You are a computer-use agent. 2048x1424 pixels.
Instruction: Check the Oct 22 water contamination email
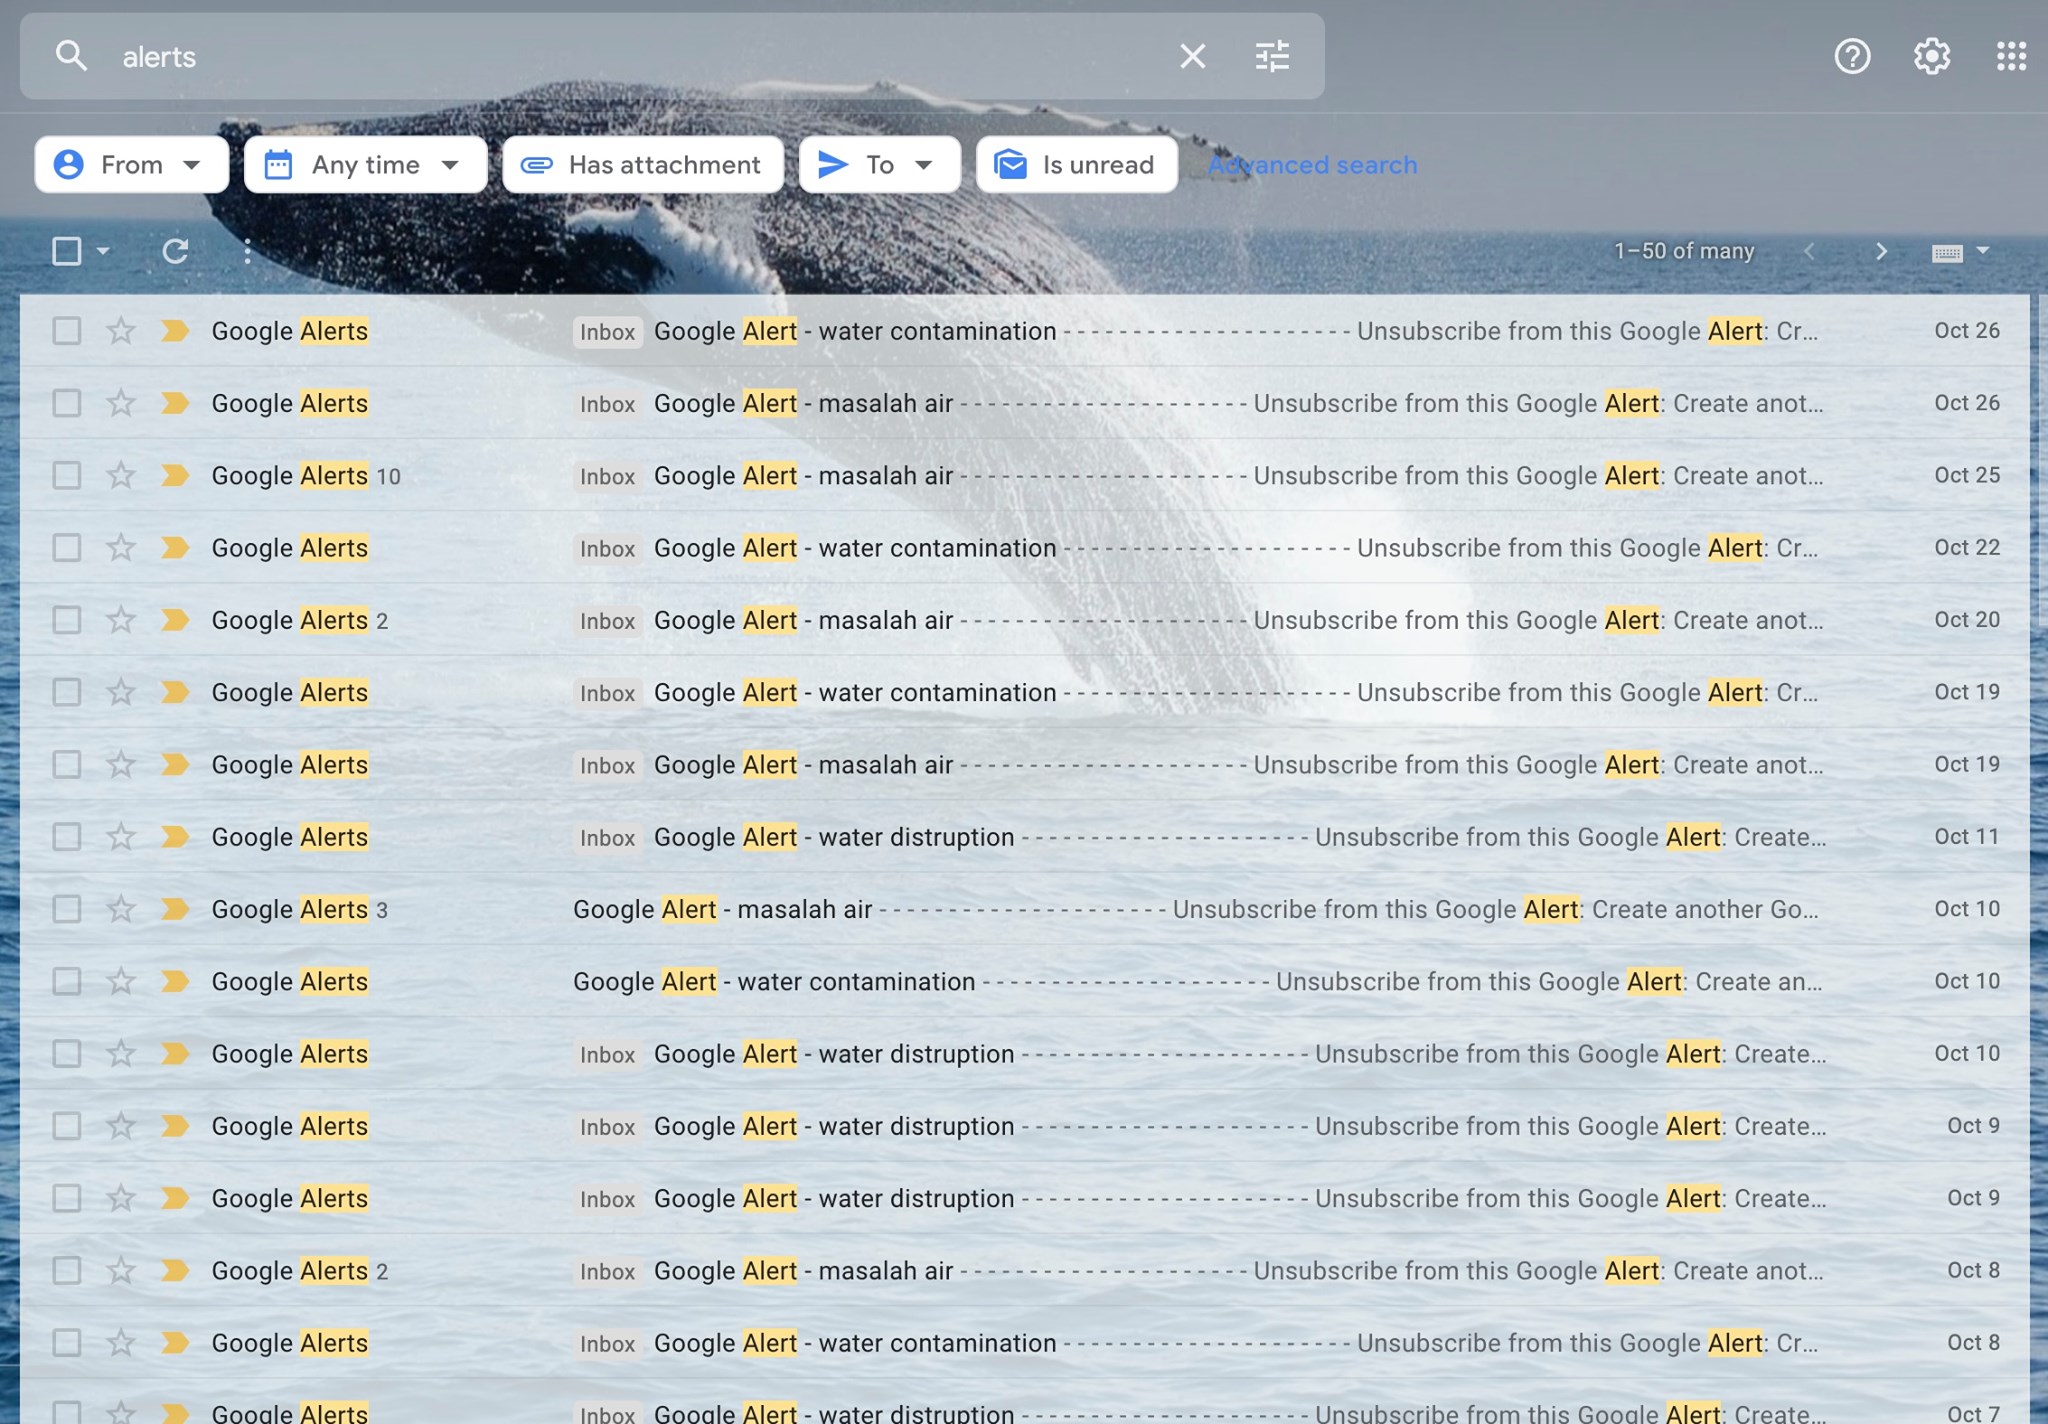click(x=67, y=547)
